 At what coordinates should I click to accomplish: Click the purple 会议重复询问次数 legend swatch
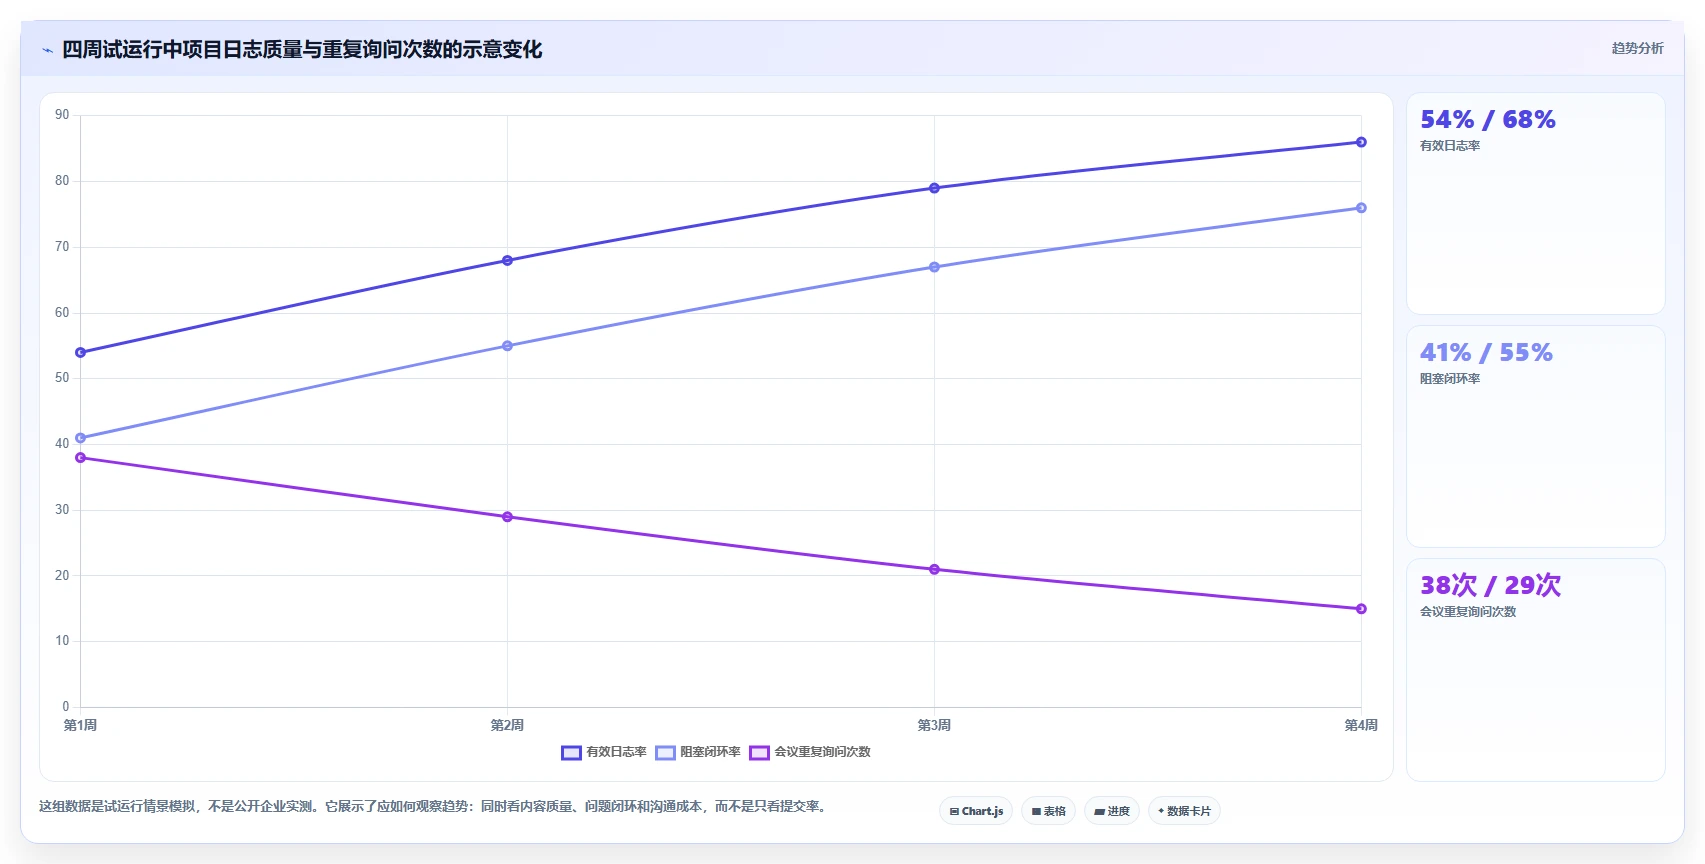(759, 753)
